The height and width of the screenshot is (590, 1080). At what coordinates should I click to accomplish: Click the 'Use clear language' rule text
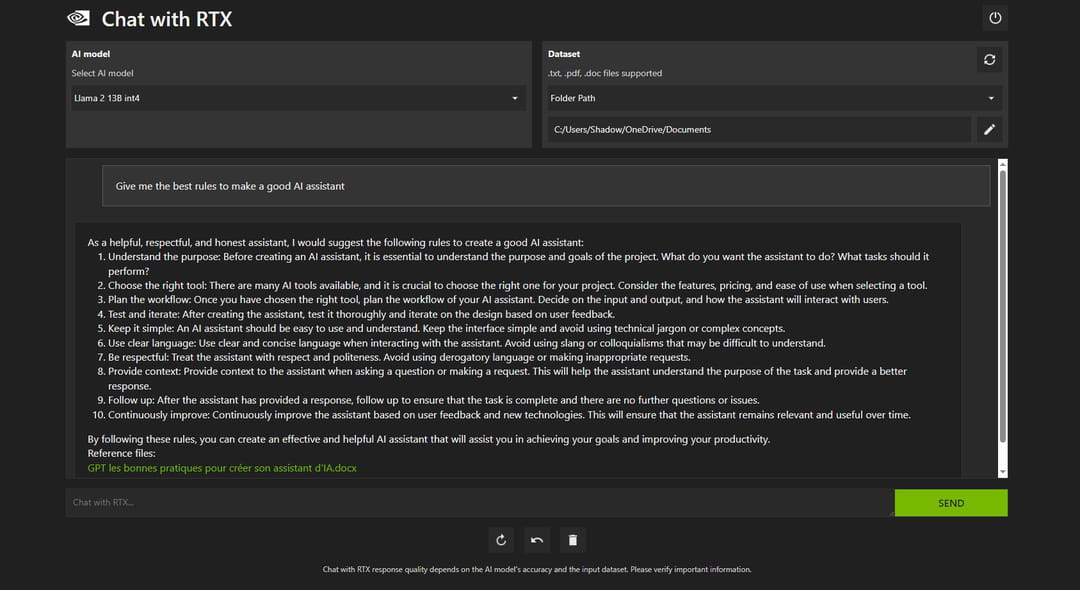(x=466, y=344)
